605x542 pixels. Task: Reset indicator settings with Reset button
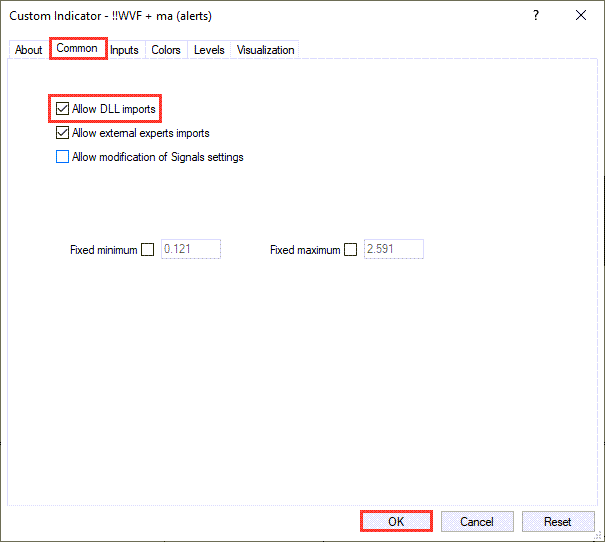point(558,522)
